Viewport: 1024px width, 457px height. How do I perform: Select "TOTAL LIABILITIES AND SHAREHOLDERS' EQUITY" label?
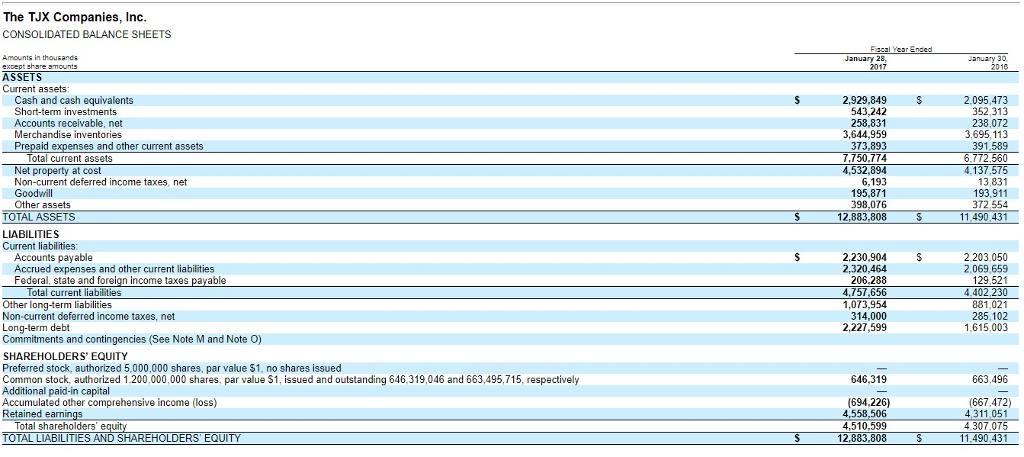tap(121, 438)
